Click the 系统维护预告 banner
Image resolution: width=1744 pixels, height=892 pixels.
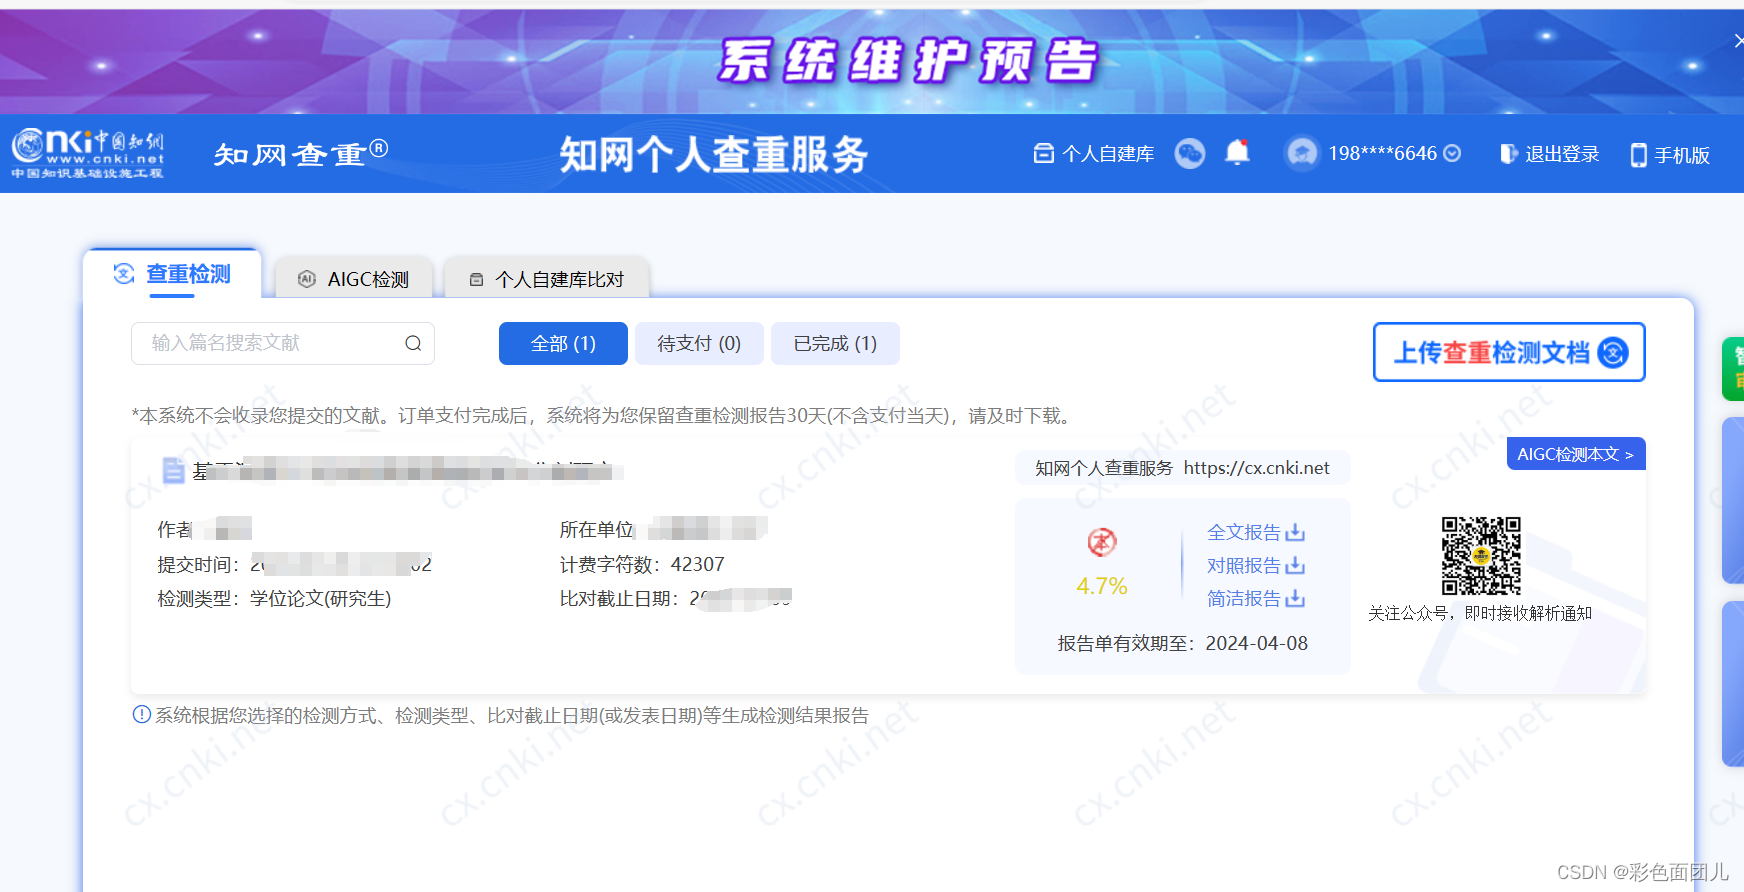pyautogui.click(x=870, y=61)
